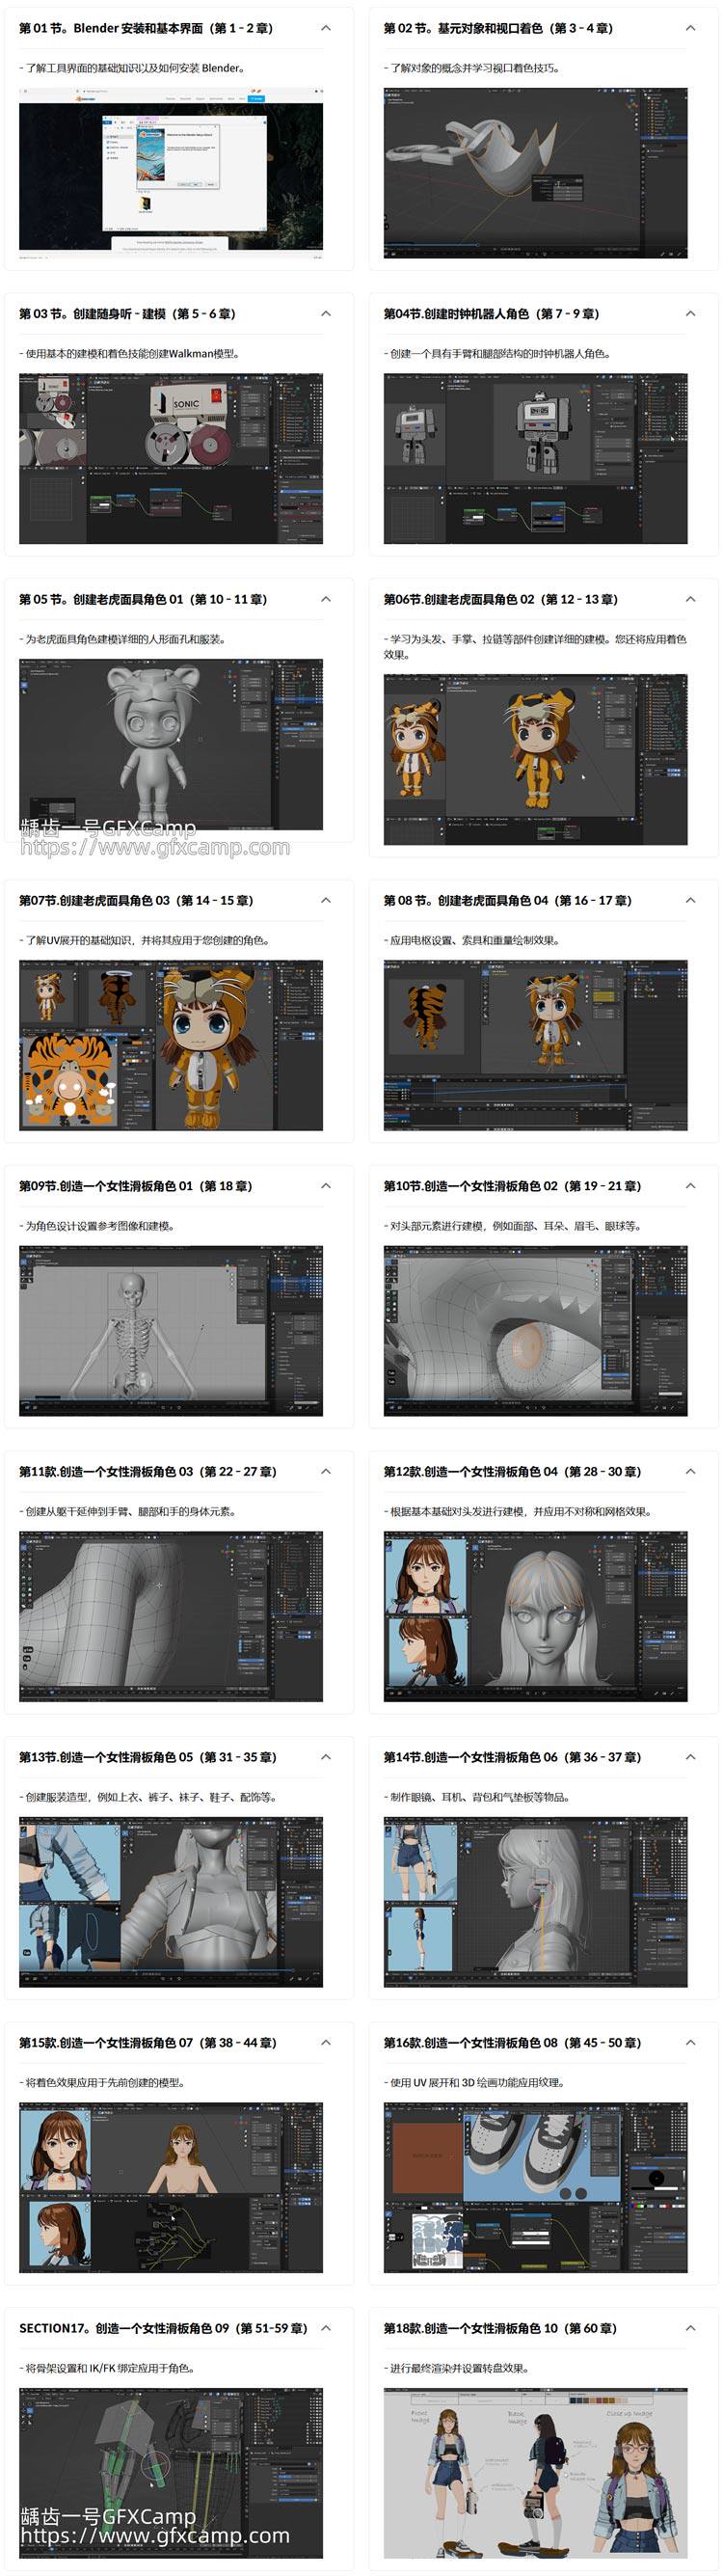723x2576 pixels.
Task: Open the clock robot thumbnail in section 04
Action: coord(535,459)
